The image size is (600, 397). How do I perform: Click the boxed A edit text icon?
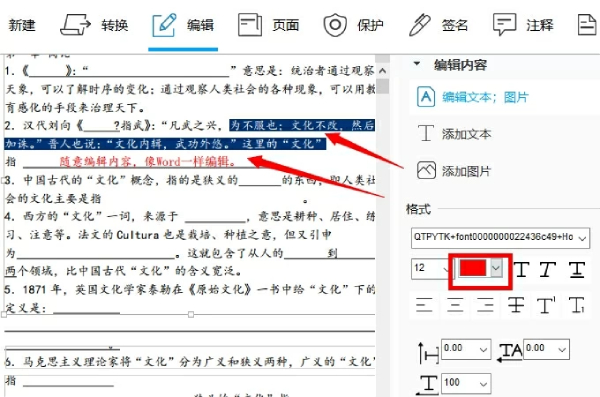click(x=426, y=97)
